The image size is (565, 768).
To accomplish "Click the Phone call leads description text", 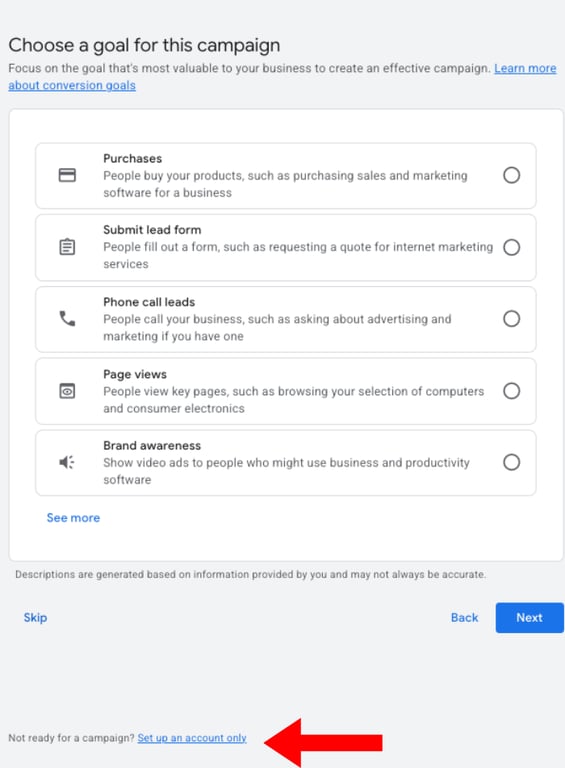I will (x=277, y=328).
